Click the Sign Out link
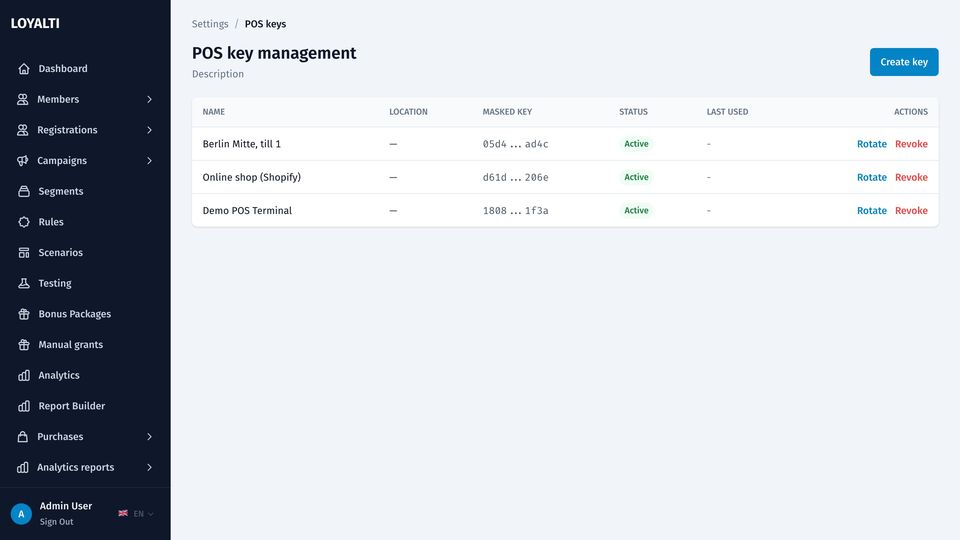 pos(56,522)
